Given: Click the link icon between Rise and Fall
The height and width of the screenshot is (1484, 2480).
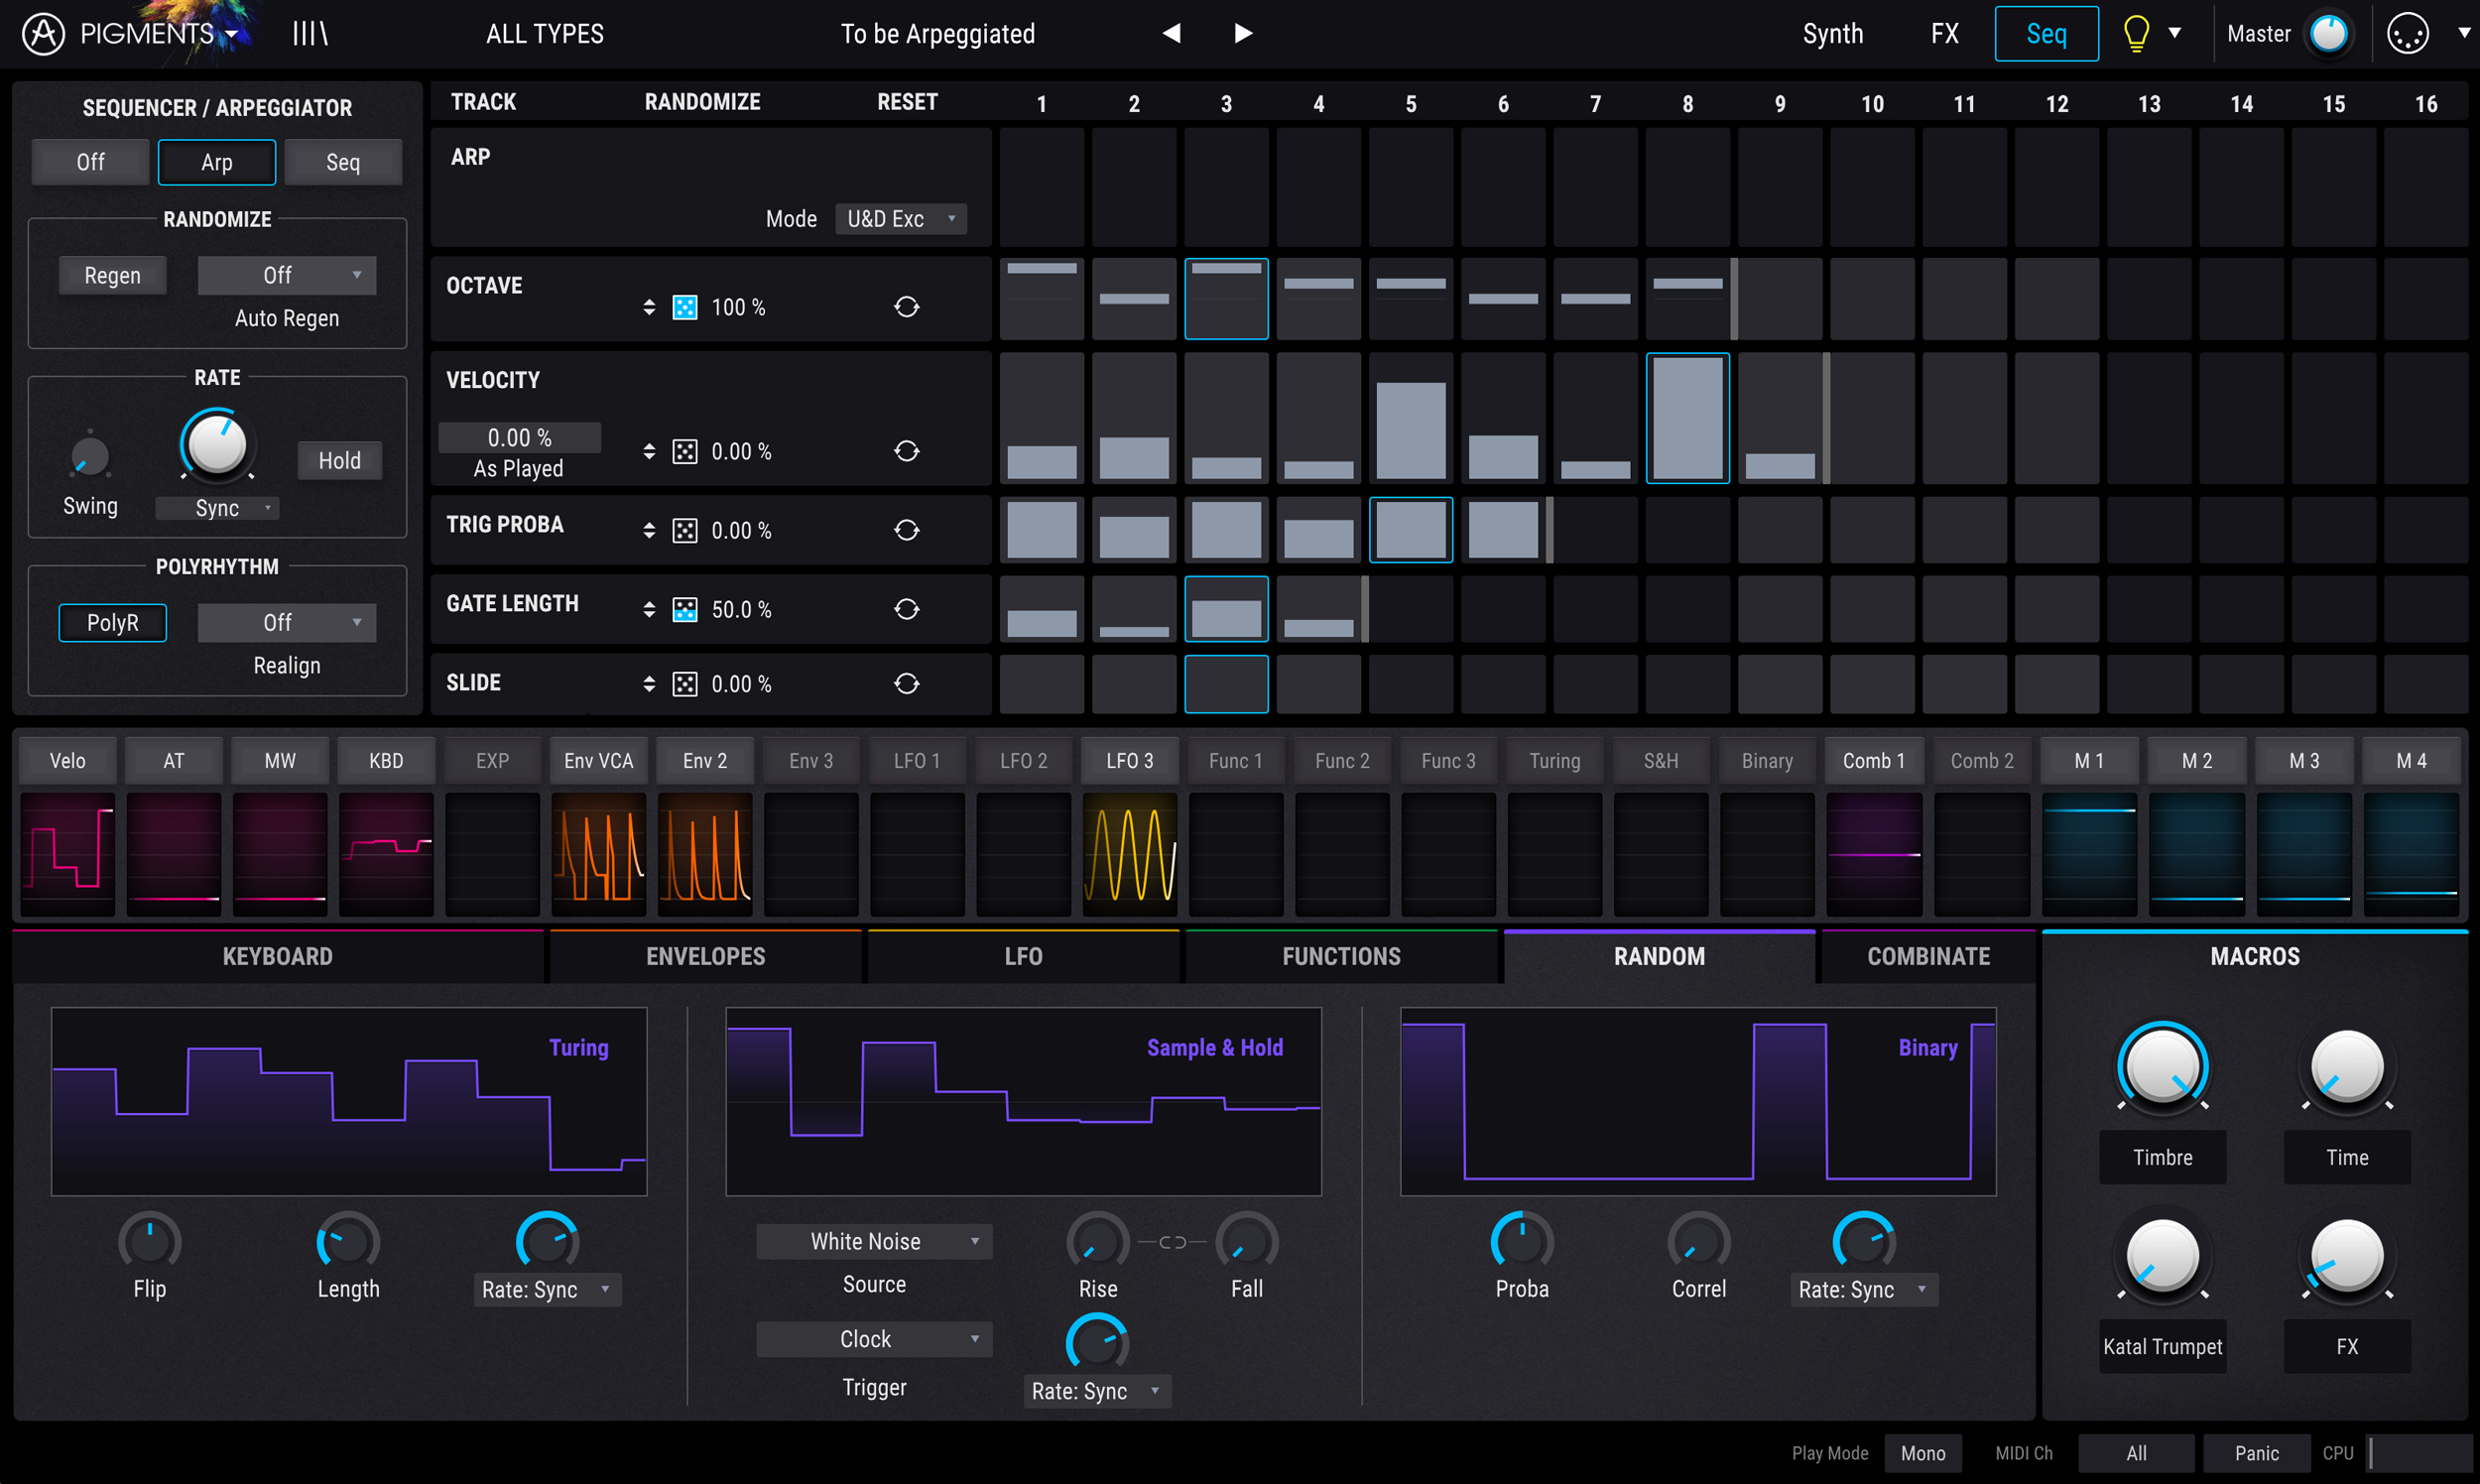Looking at the screenshot, I should click(x=1172, y=1242).
